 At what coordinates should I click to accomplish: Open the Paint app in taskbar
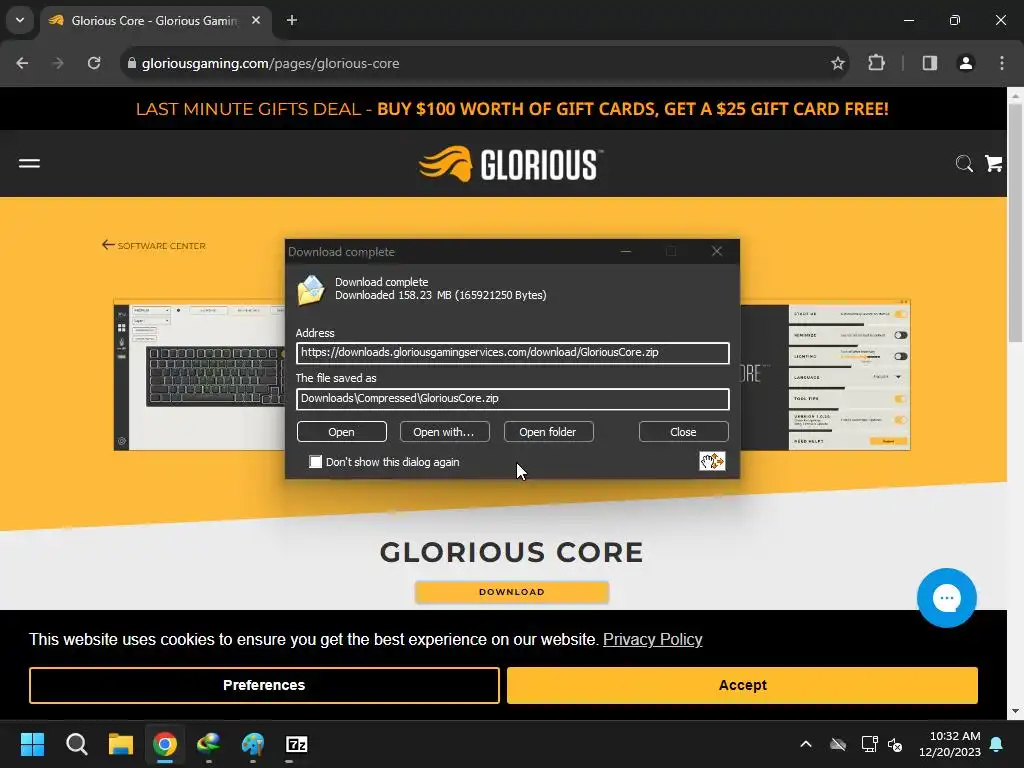253,744
